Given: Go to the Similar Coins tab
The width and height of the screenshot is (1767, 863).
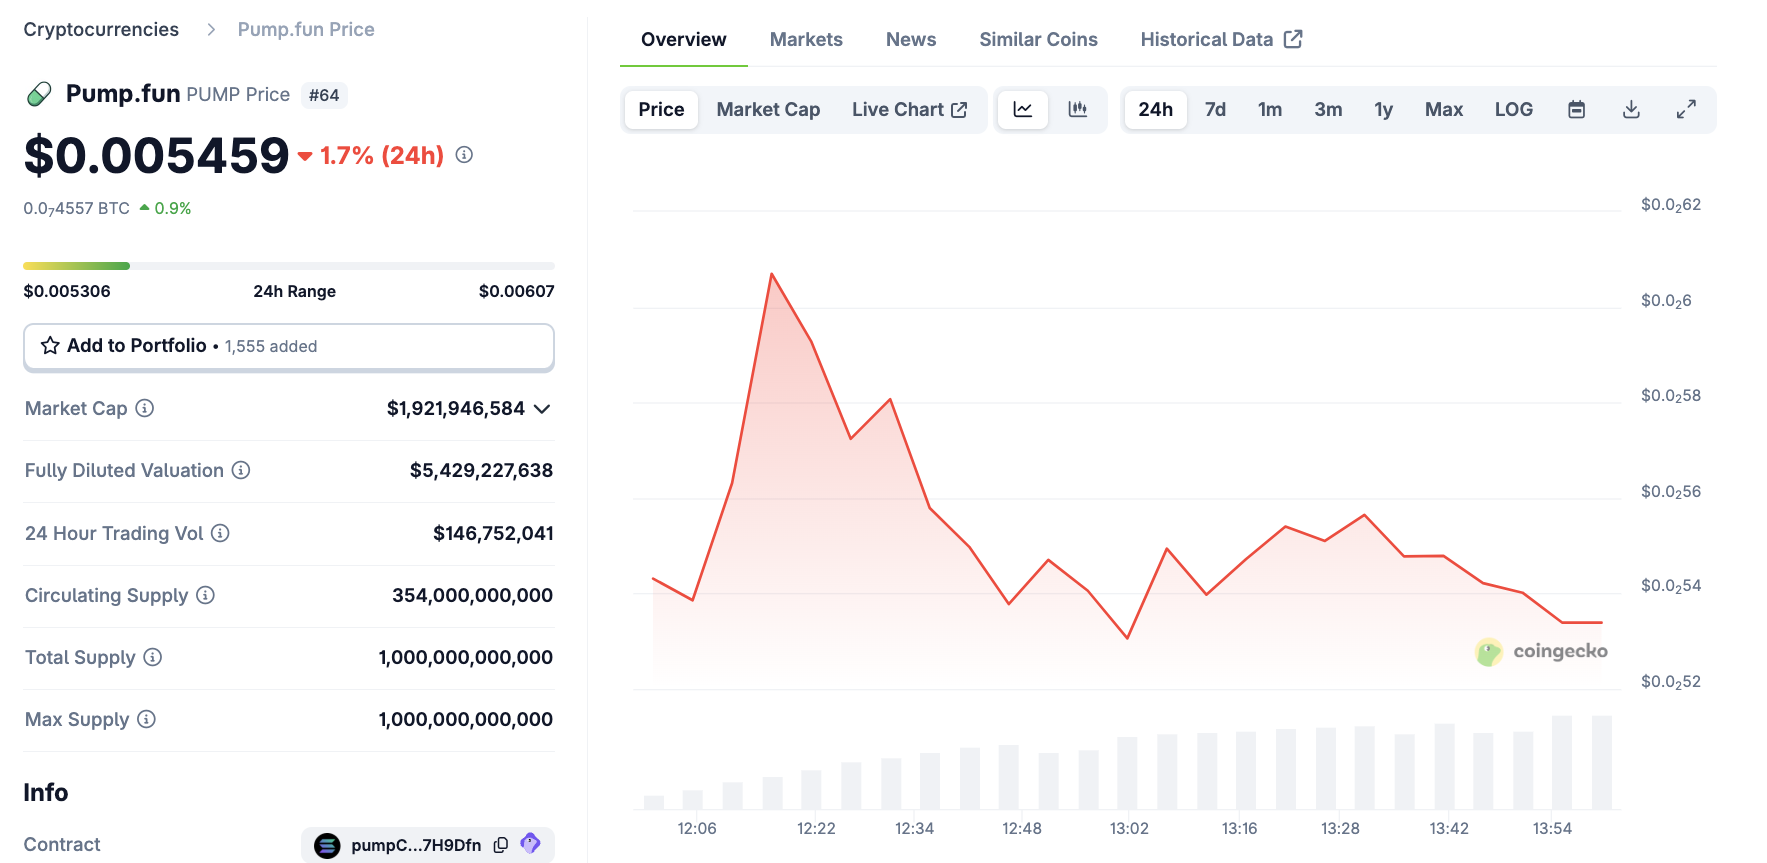Looking at the screenshot, I should tap(1038, 40).
